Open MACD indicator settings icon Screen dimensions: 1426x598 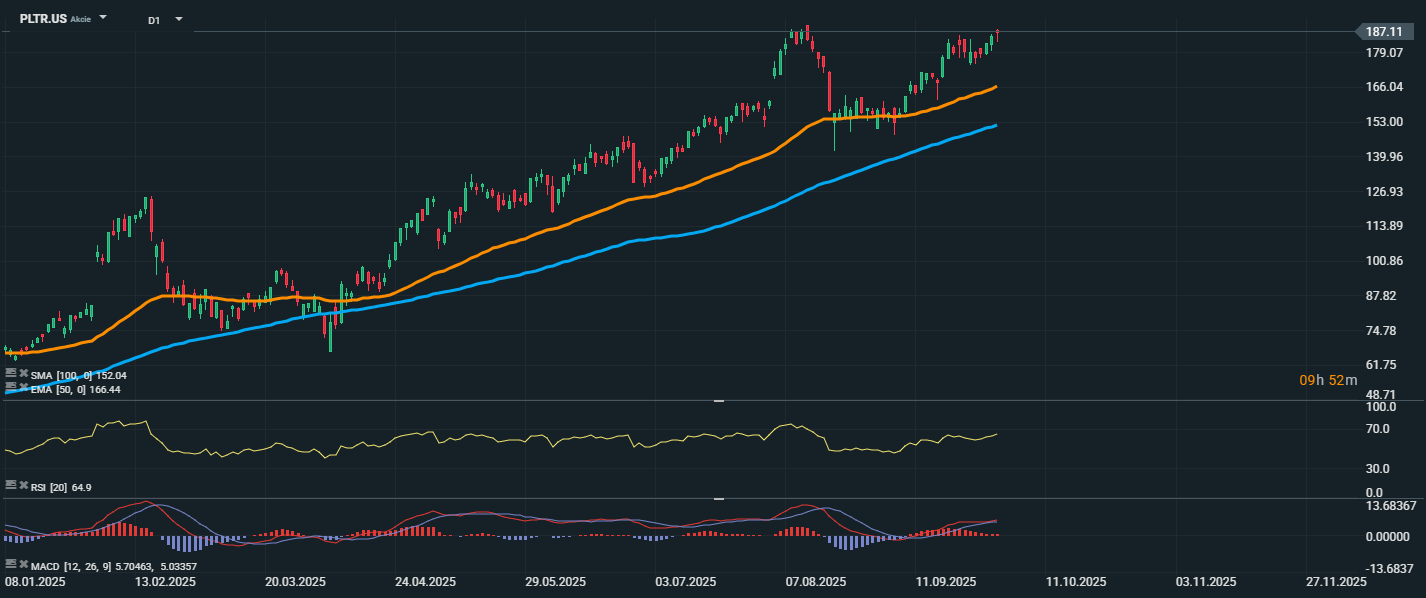(x=11, y=564)
